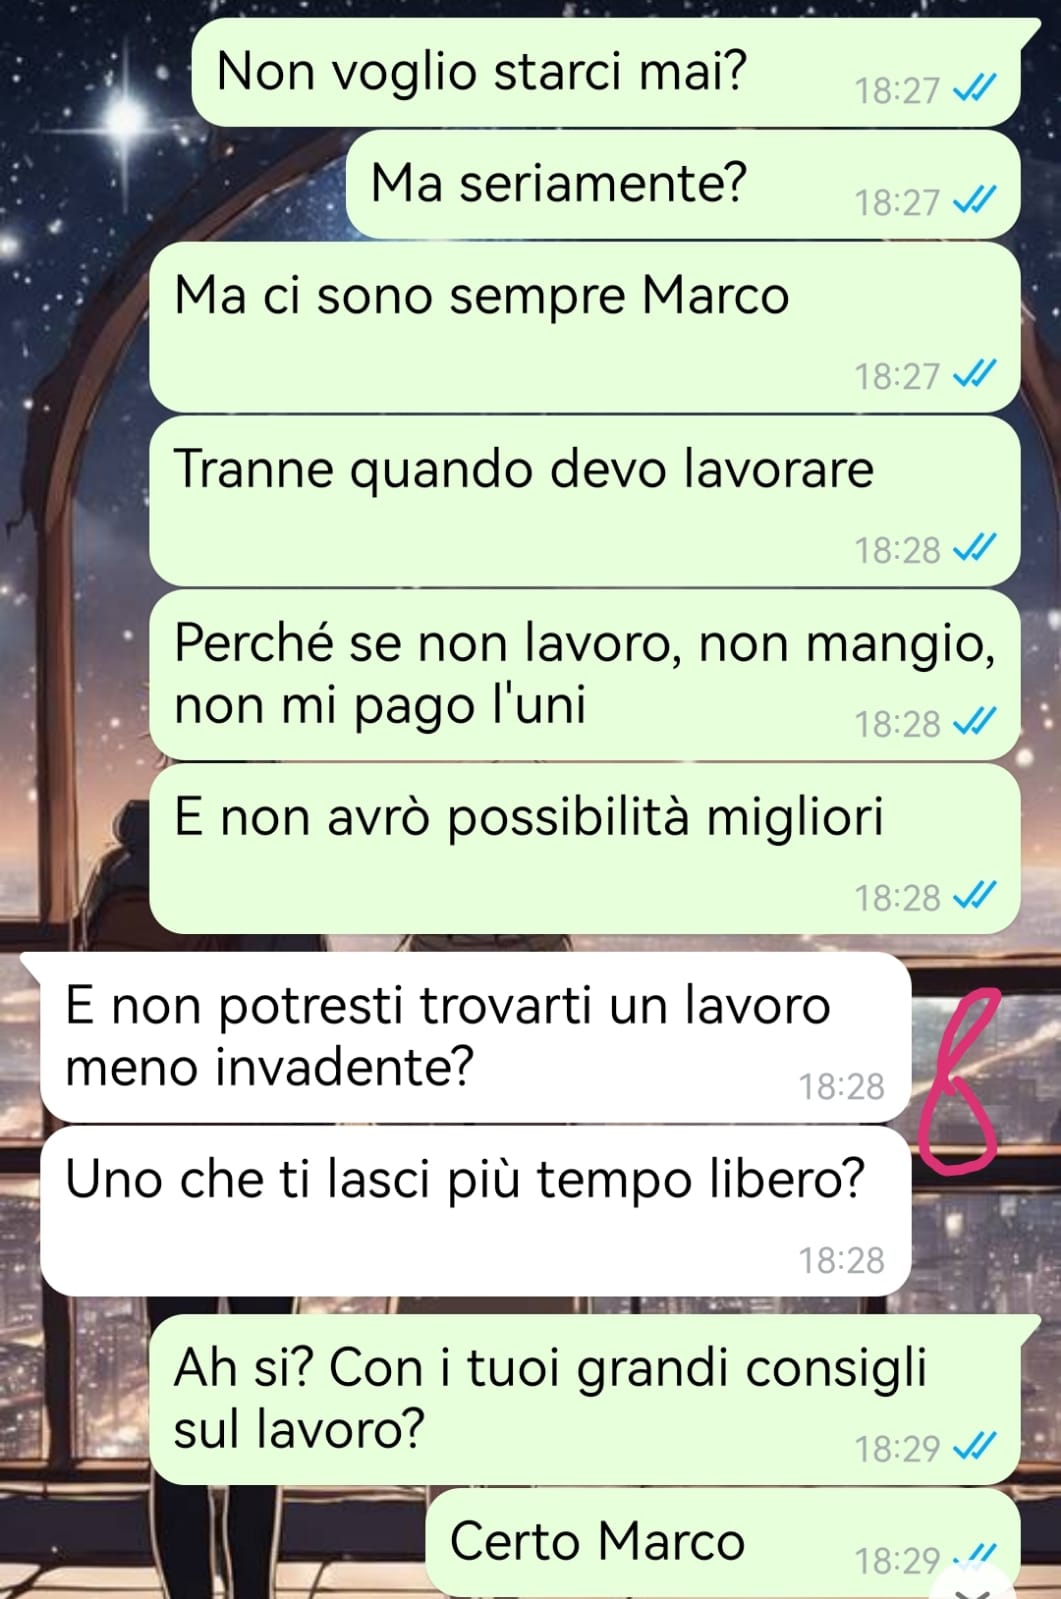Tap the scroll-to-bottom chevron at the bottom right
Image resolution: width=1061 pixels, height=1599 pixels.
click(x=971, y=1590)
